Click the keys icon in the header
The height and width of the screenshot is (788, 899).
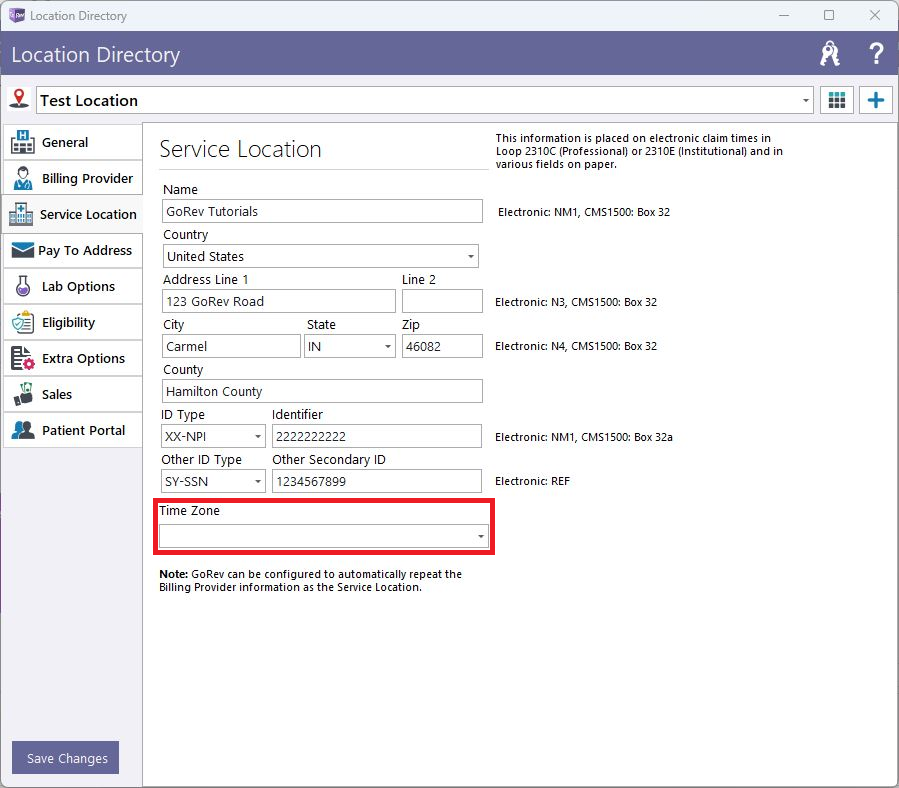pyautogui.click(x=830, y=54)
